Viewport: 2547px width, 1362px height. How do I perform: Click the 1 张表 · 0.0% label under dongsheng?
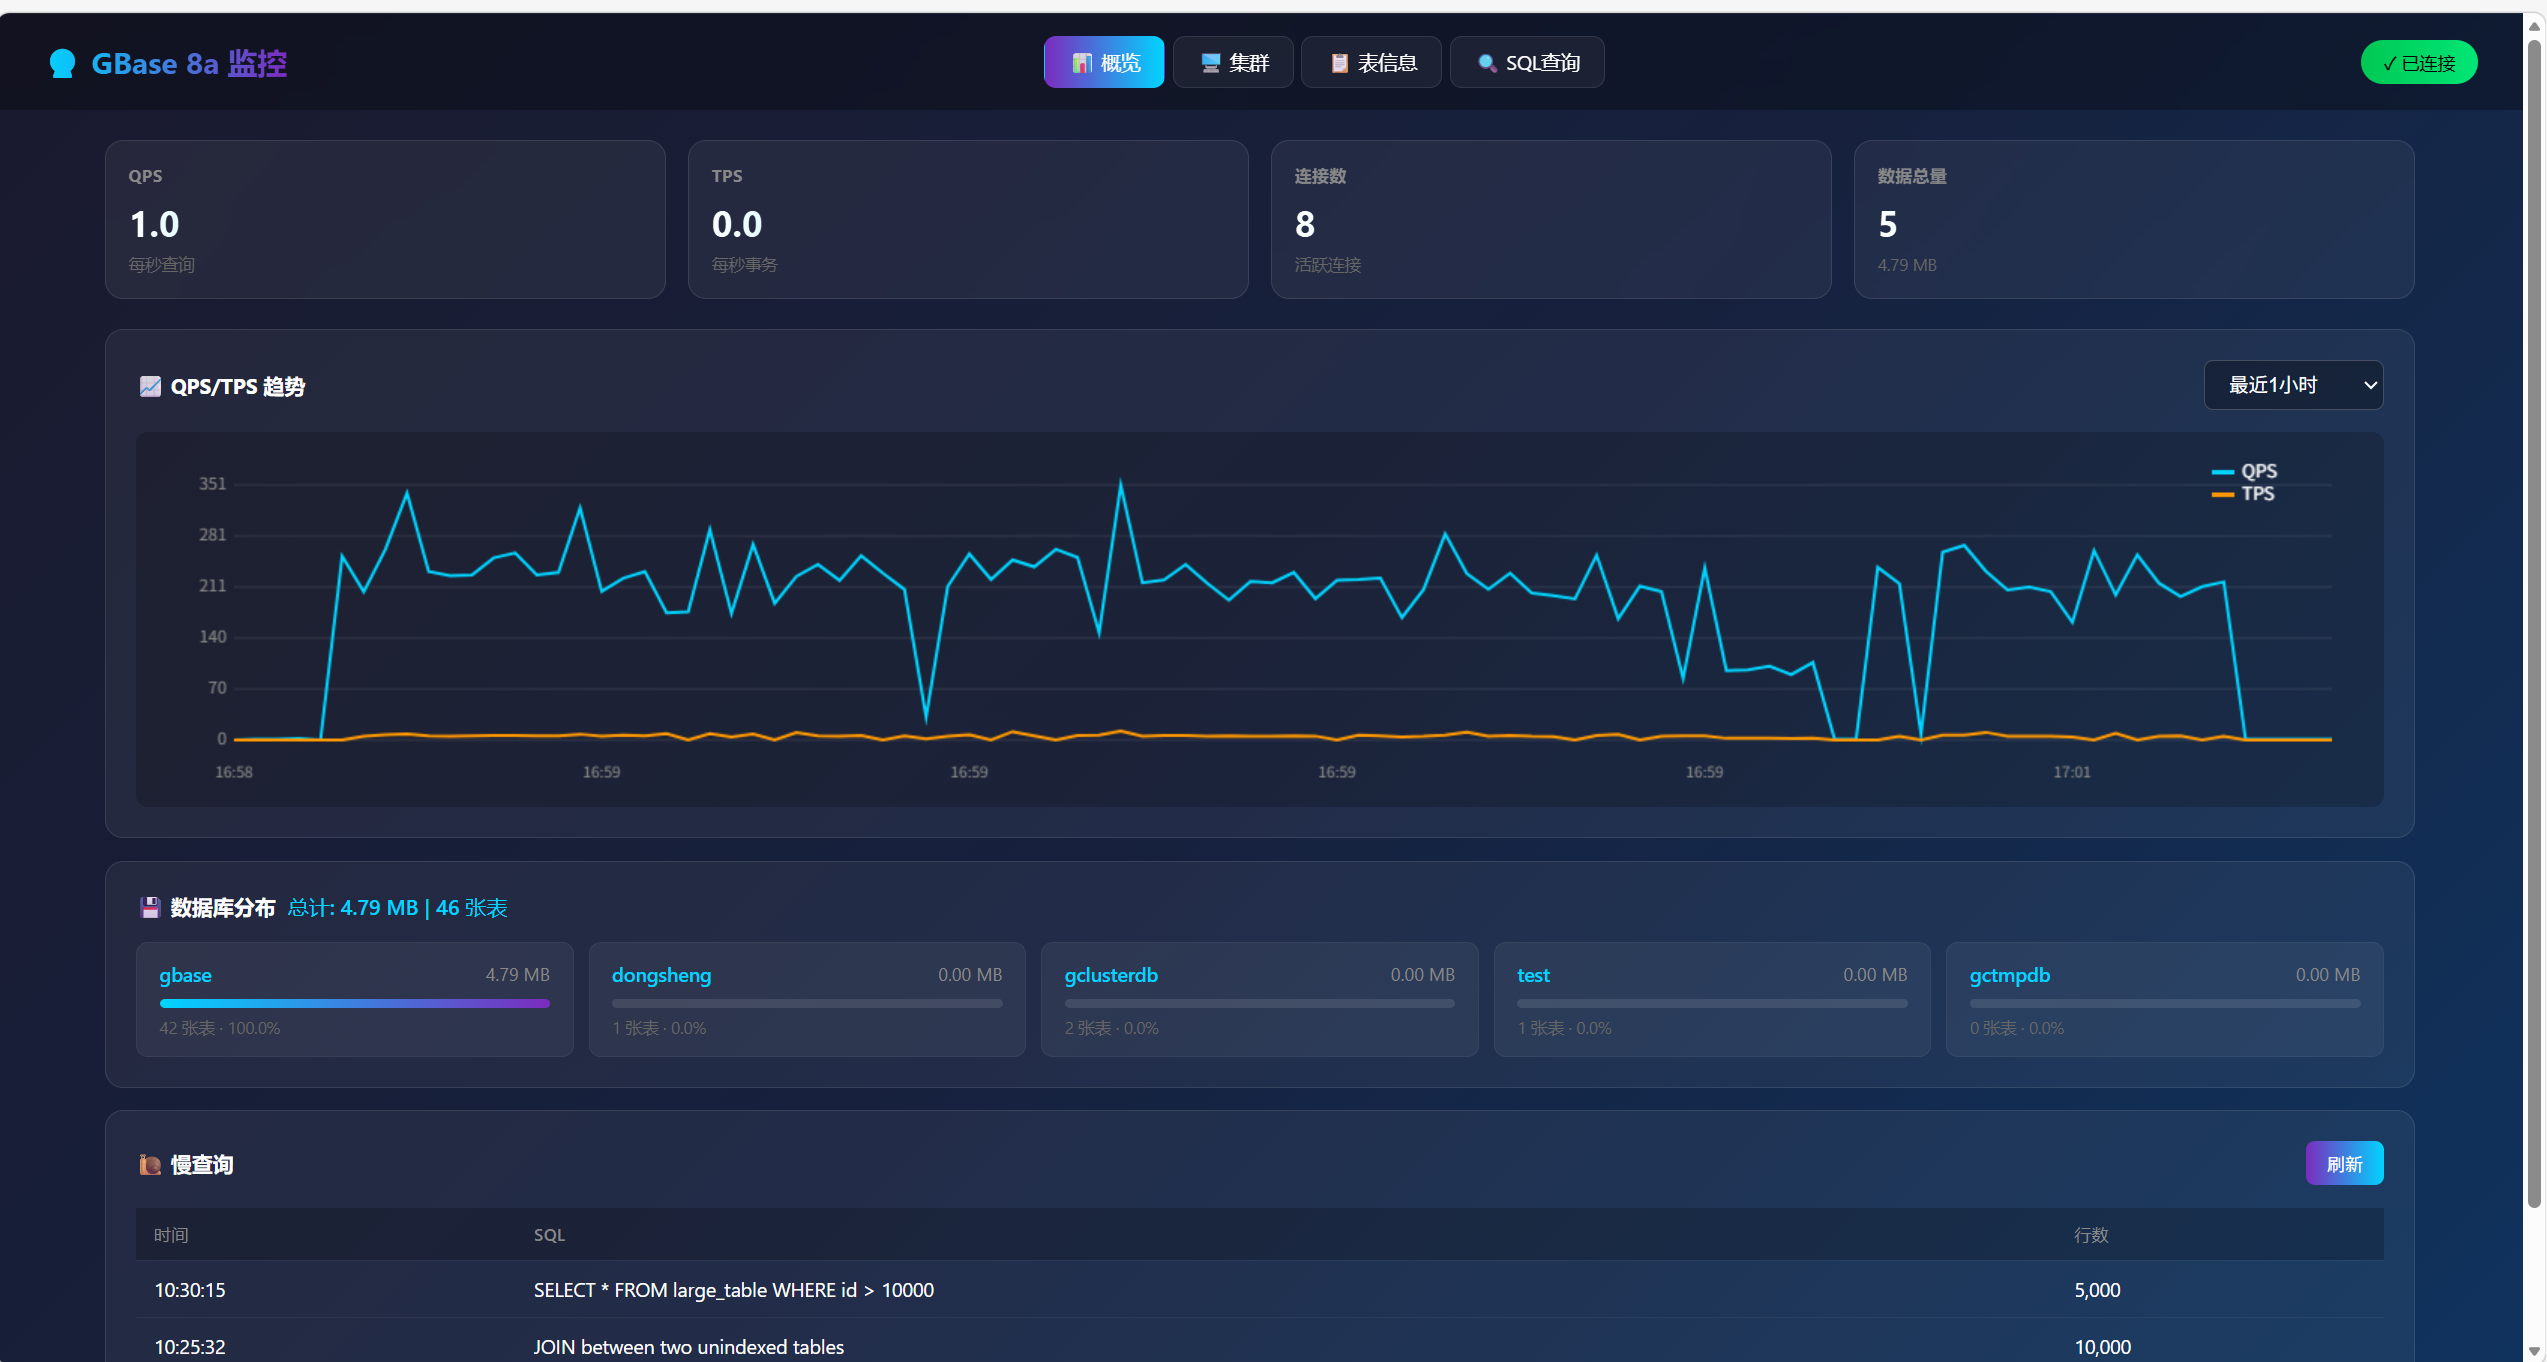click(x=659, y=1028)
